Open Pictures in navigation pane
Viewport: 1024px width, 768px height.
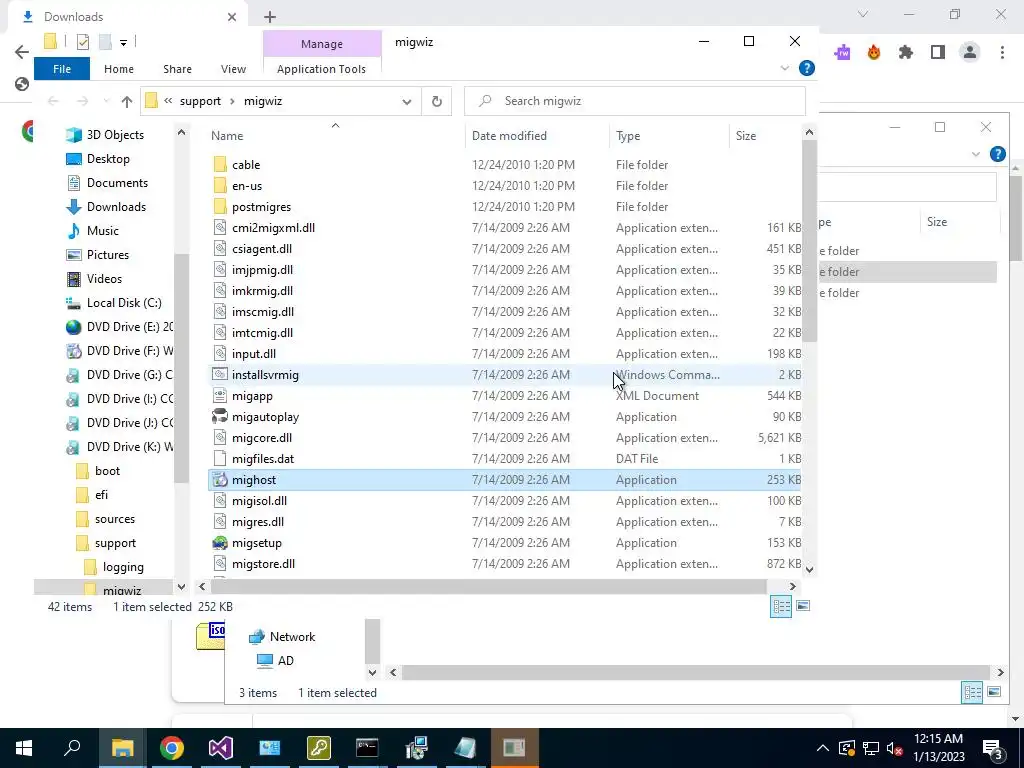tap(108, 255)
